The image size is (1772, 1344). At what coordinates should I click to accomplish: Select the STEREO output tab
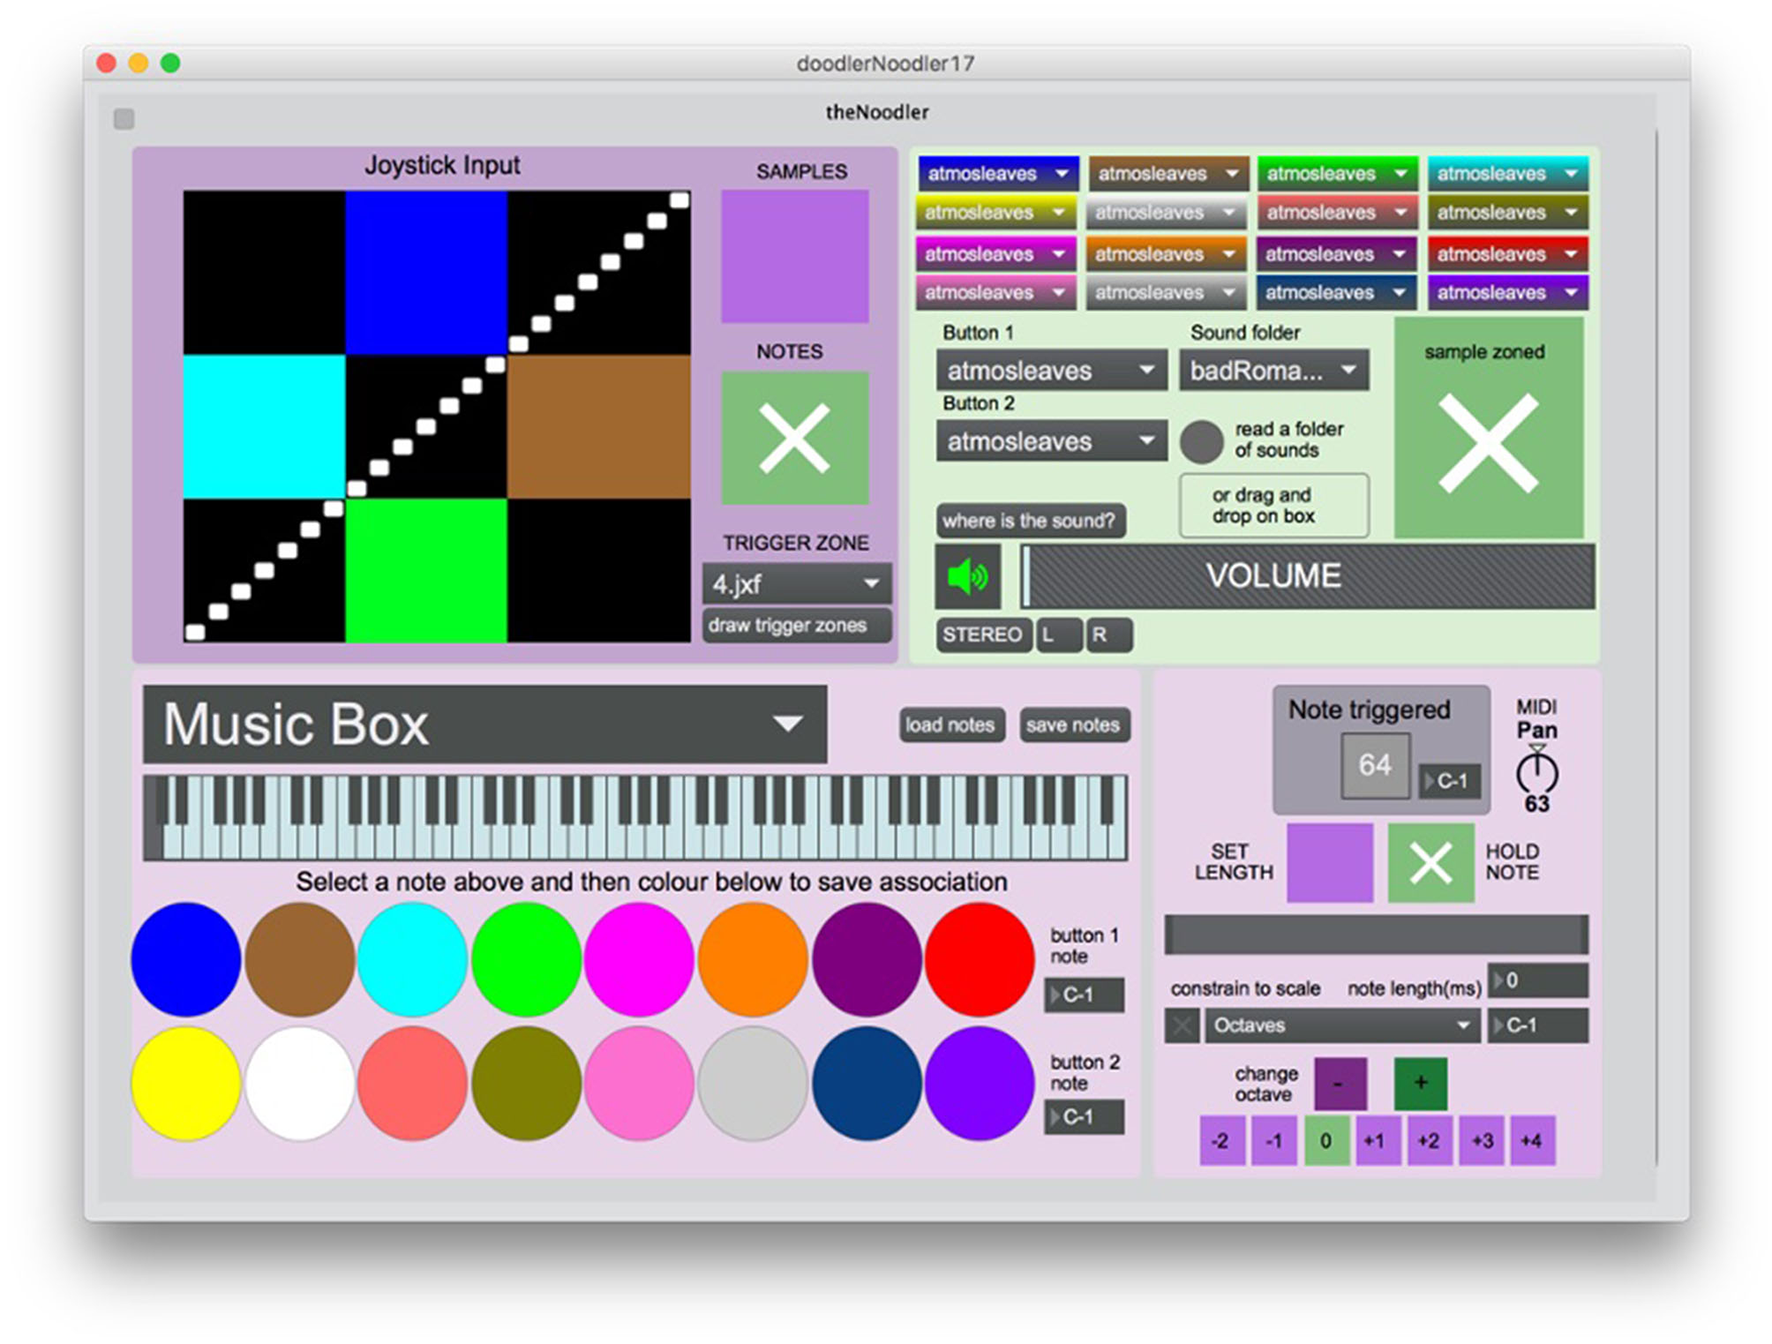tap(982, 635)
